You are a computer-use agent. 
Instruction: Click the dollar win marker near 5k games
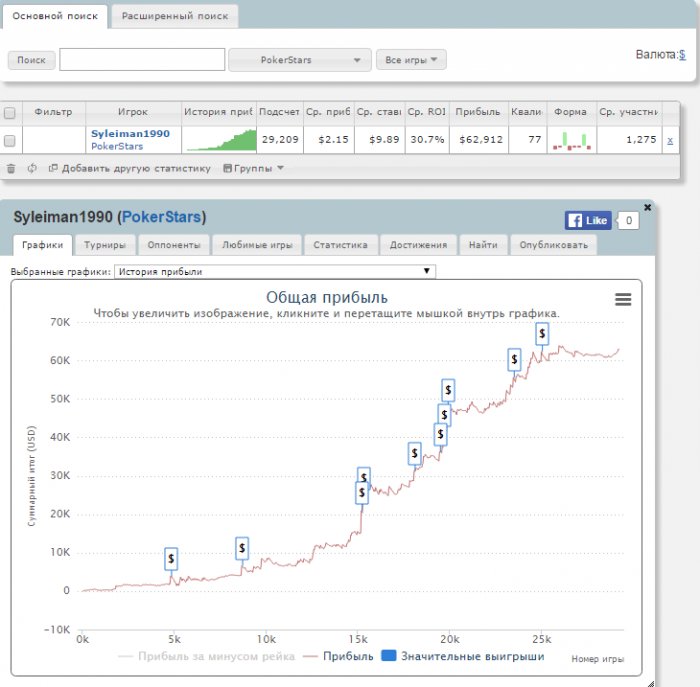[171, 558]
